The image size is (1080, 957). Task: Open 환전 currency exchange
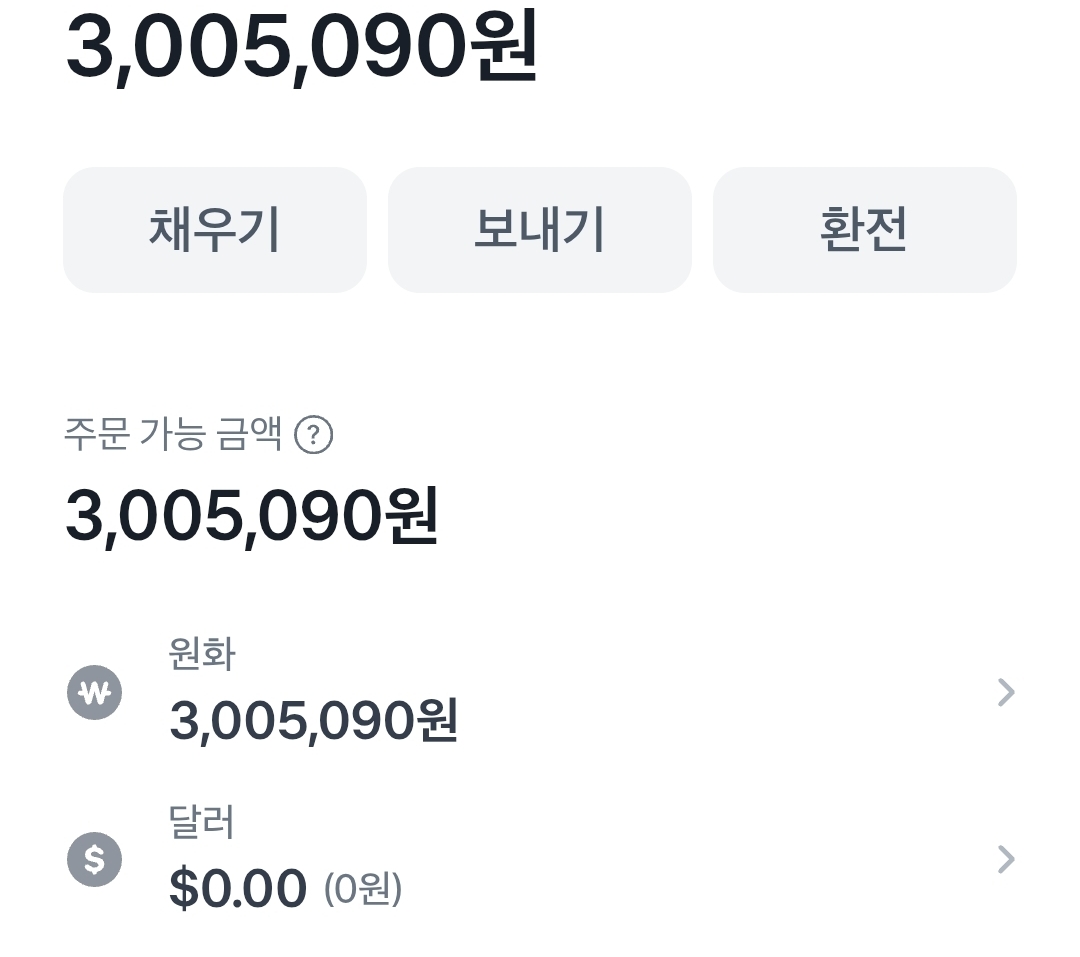tap(864, 230)
